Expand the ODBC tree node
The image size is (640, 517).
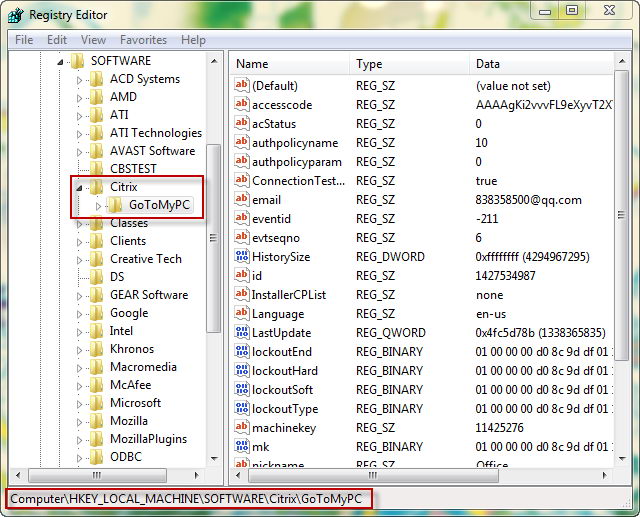coord(79,457)
